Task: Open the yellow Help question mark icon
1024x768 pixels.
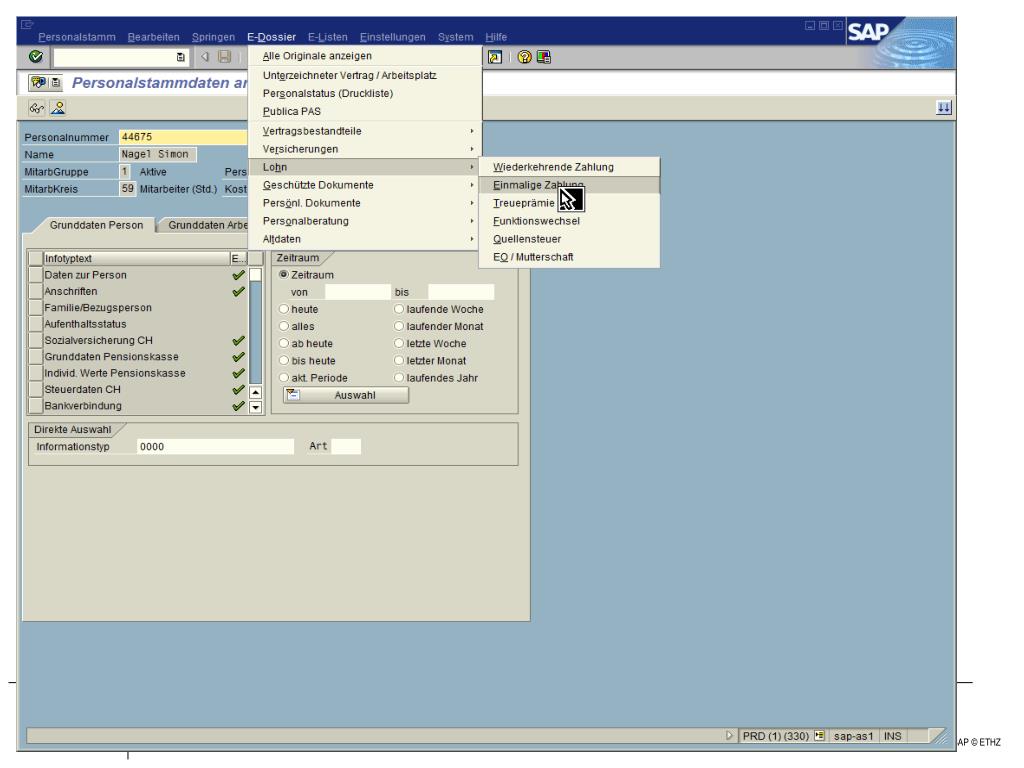Action: [x=524, y=57]
